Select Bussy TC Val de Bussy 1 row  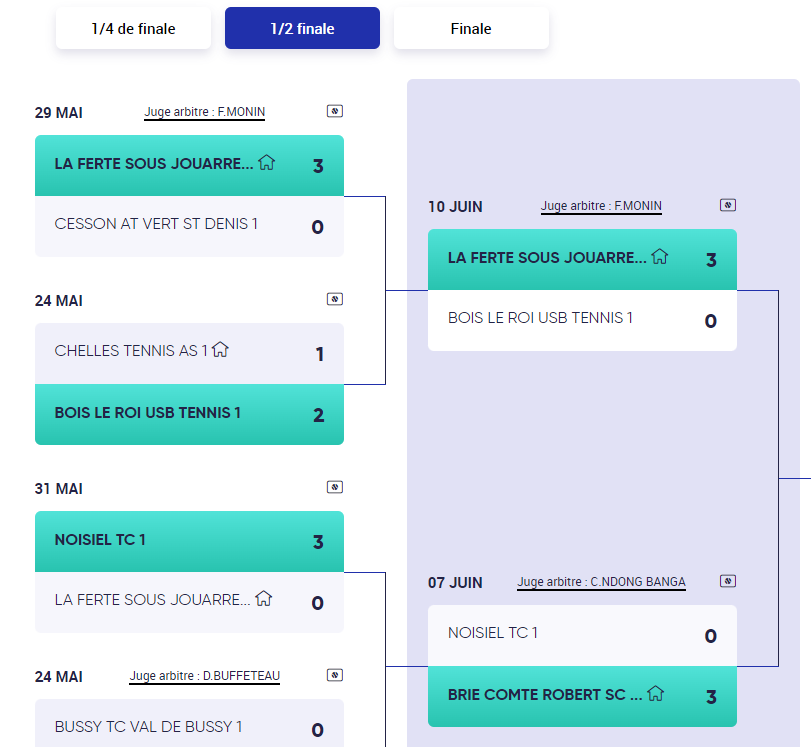point(189,723)
